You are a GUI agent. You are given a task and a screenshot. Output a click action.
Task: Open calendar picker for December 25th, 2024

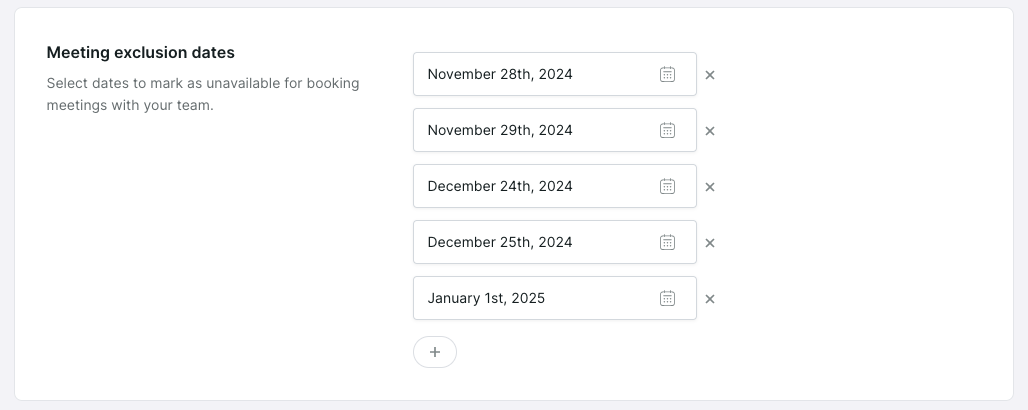(x=667, y=242)
